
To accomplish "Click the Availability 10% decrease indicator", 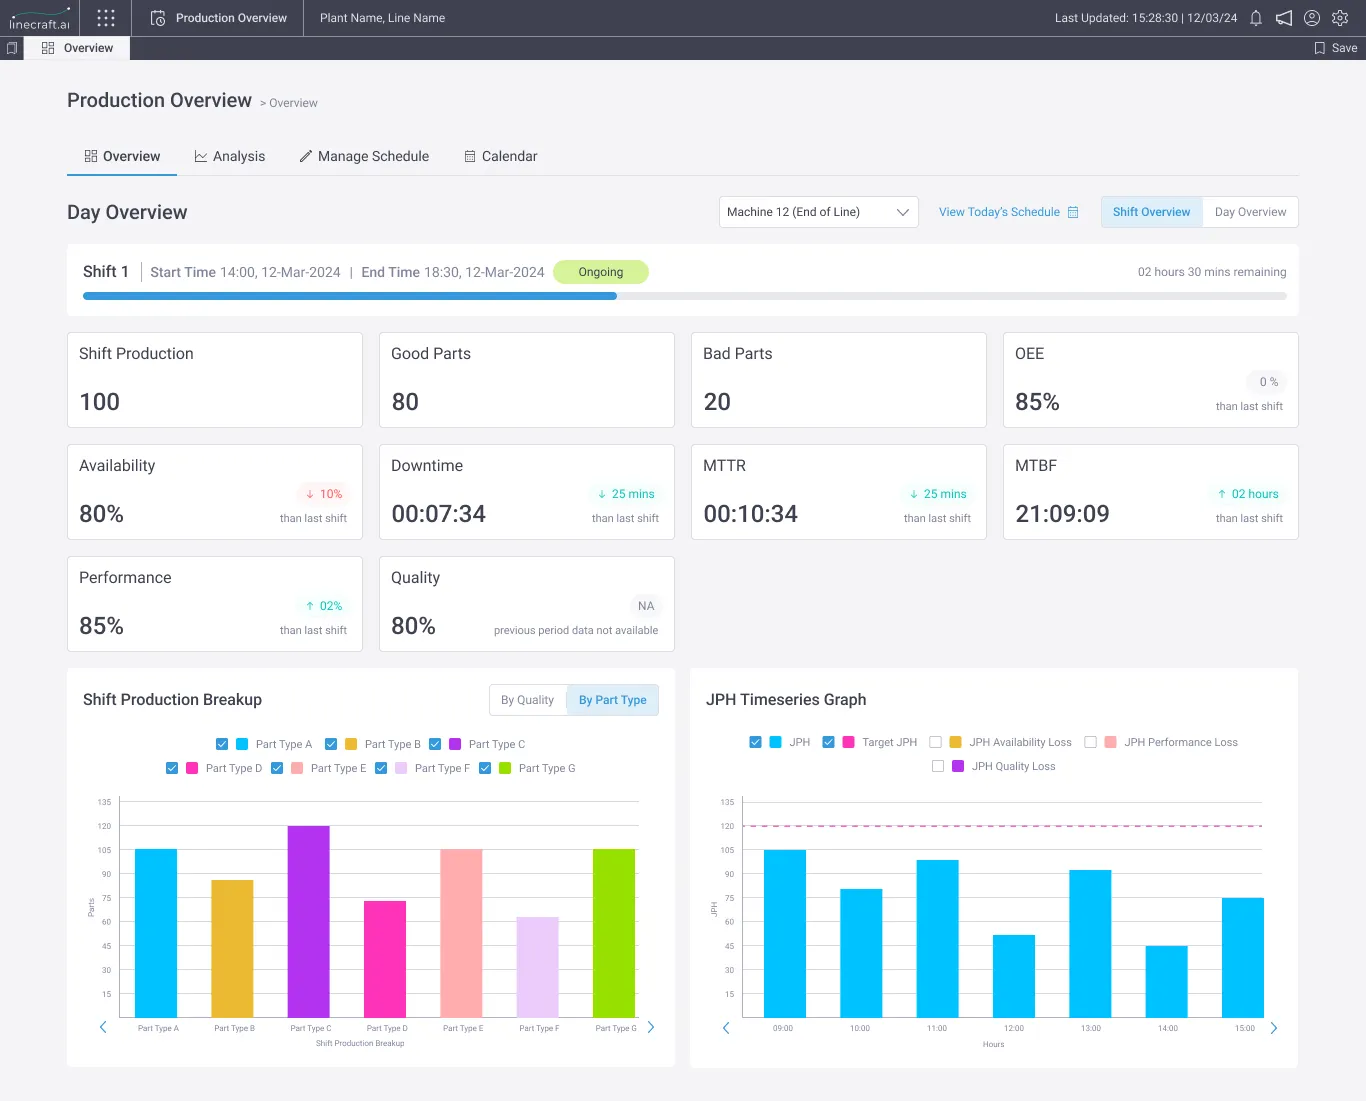I will tap(324, 494).
